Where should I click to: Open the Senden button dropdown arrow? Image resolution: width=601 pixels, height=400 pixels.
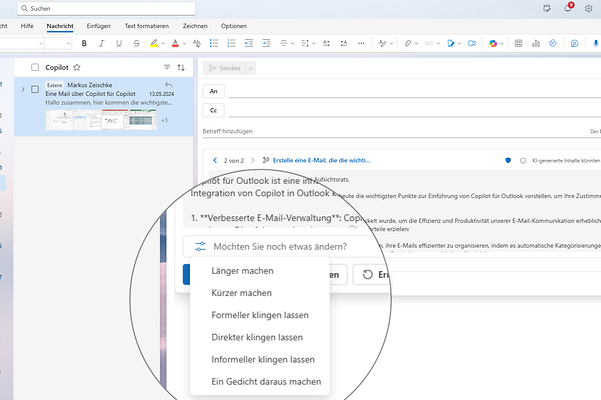(250, 67)
